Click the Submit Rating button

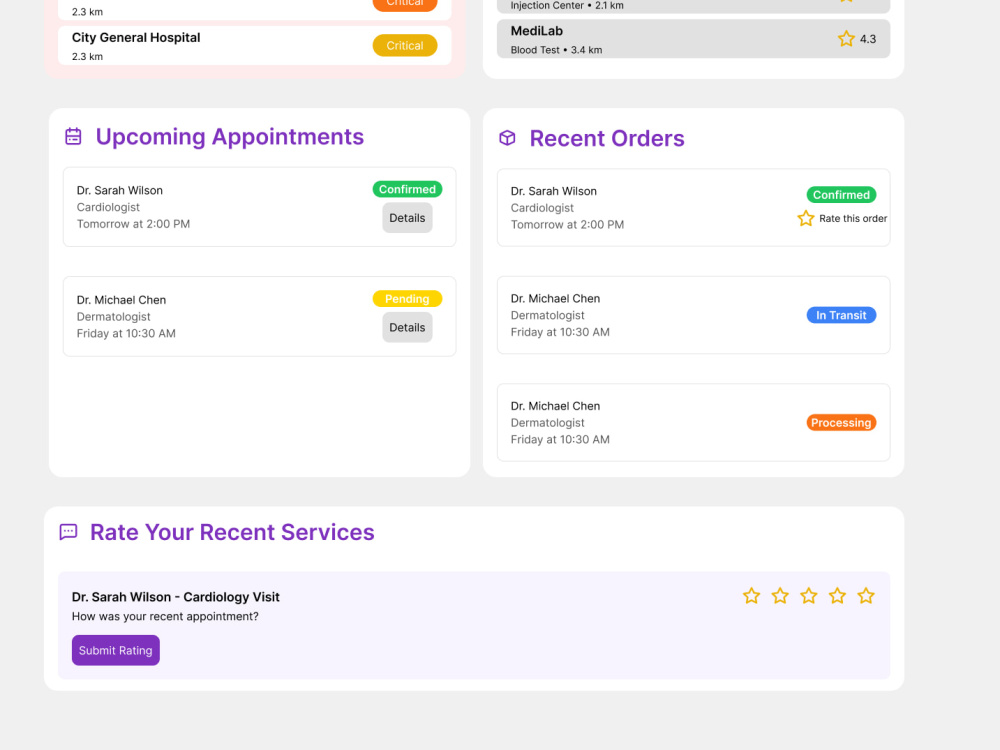pyautogui.click(x=115, y=651)
